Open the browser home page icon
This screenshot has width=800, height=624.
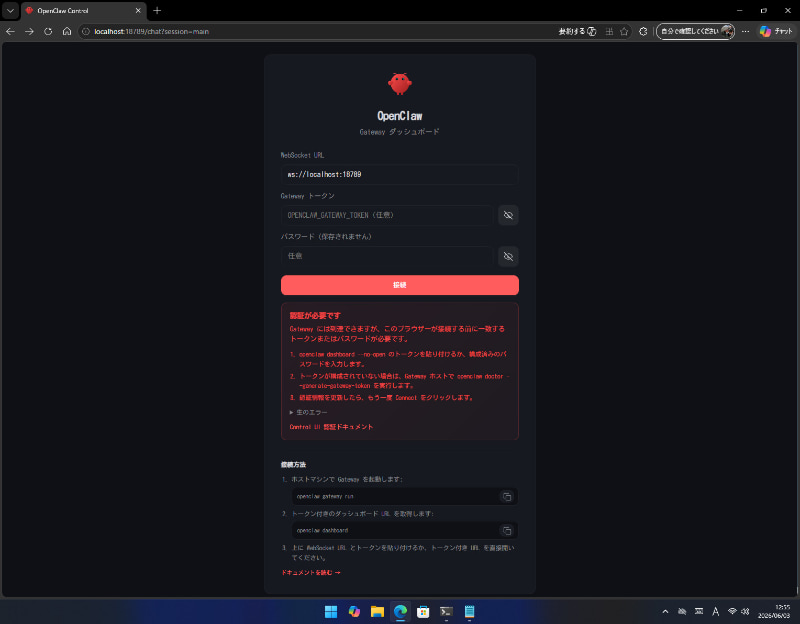(67, 32)
